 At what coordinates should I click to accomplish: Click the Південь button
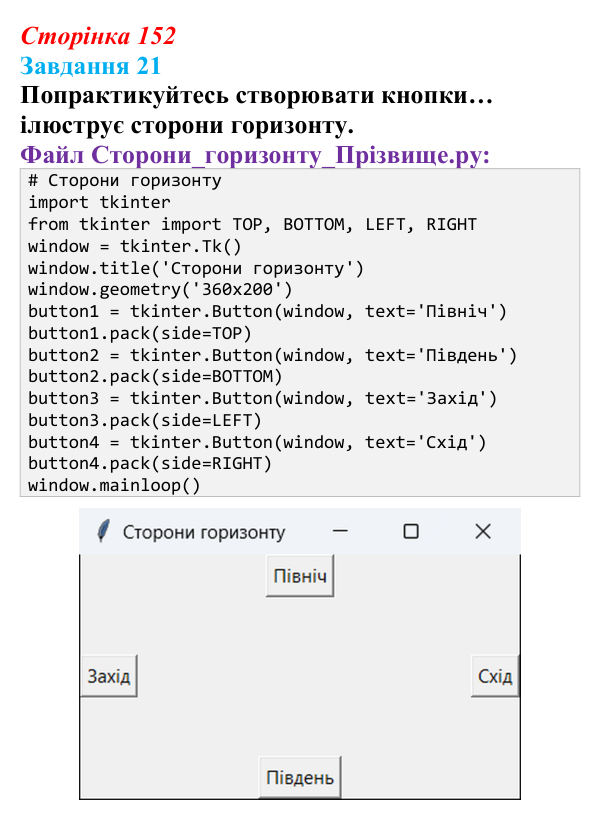tap(300, 777)
